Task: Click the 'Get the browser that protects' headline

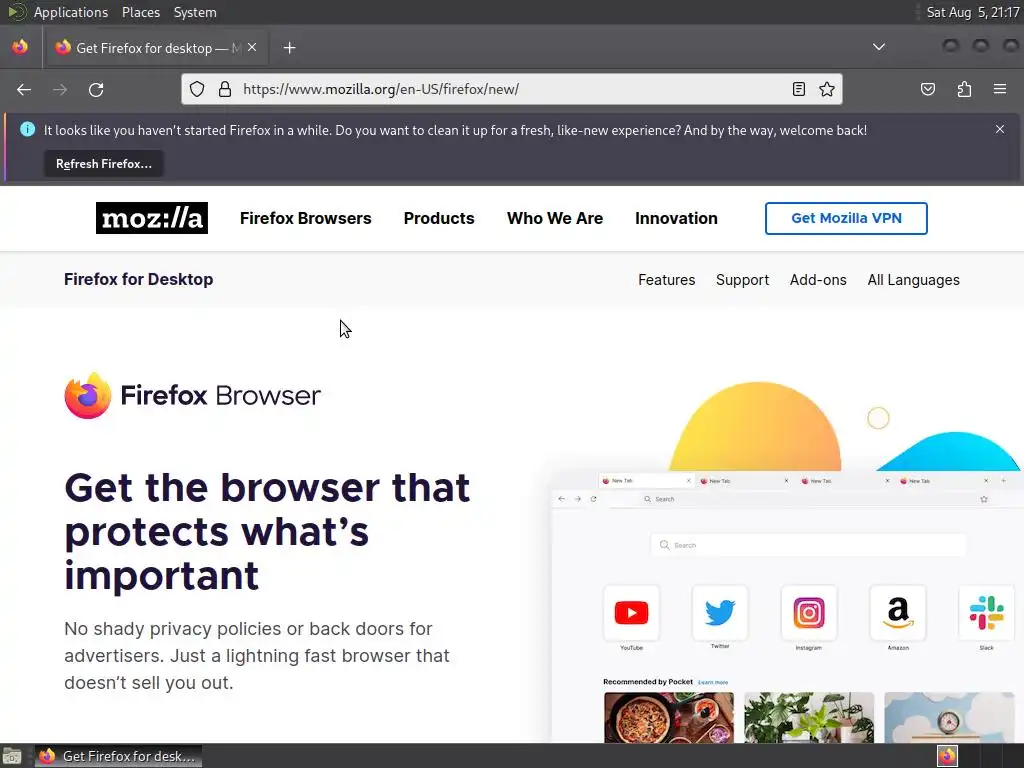Action: click(267, 531)
